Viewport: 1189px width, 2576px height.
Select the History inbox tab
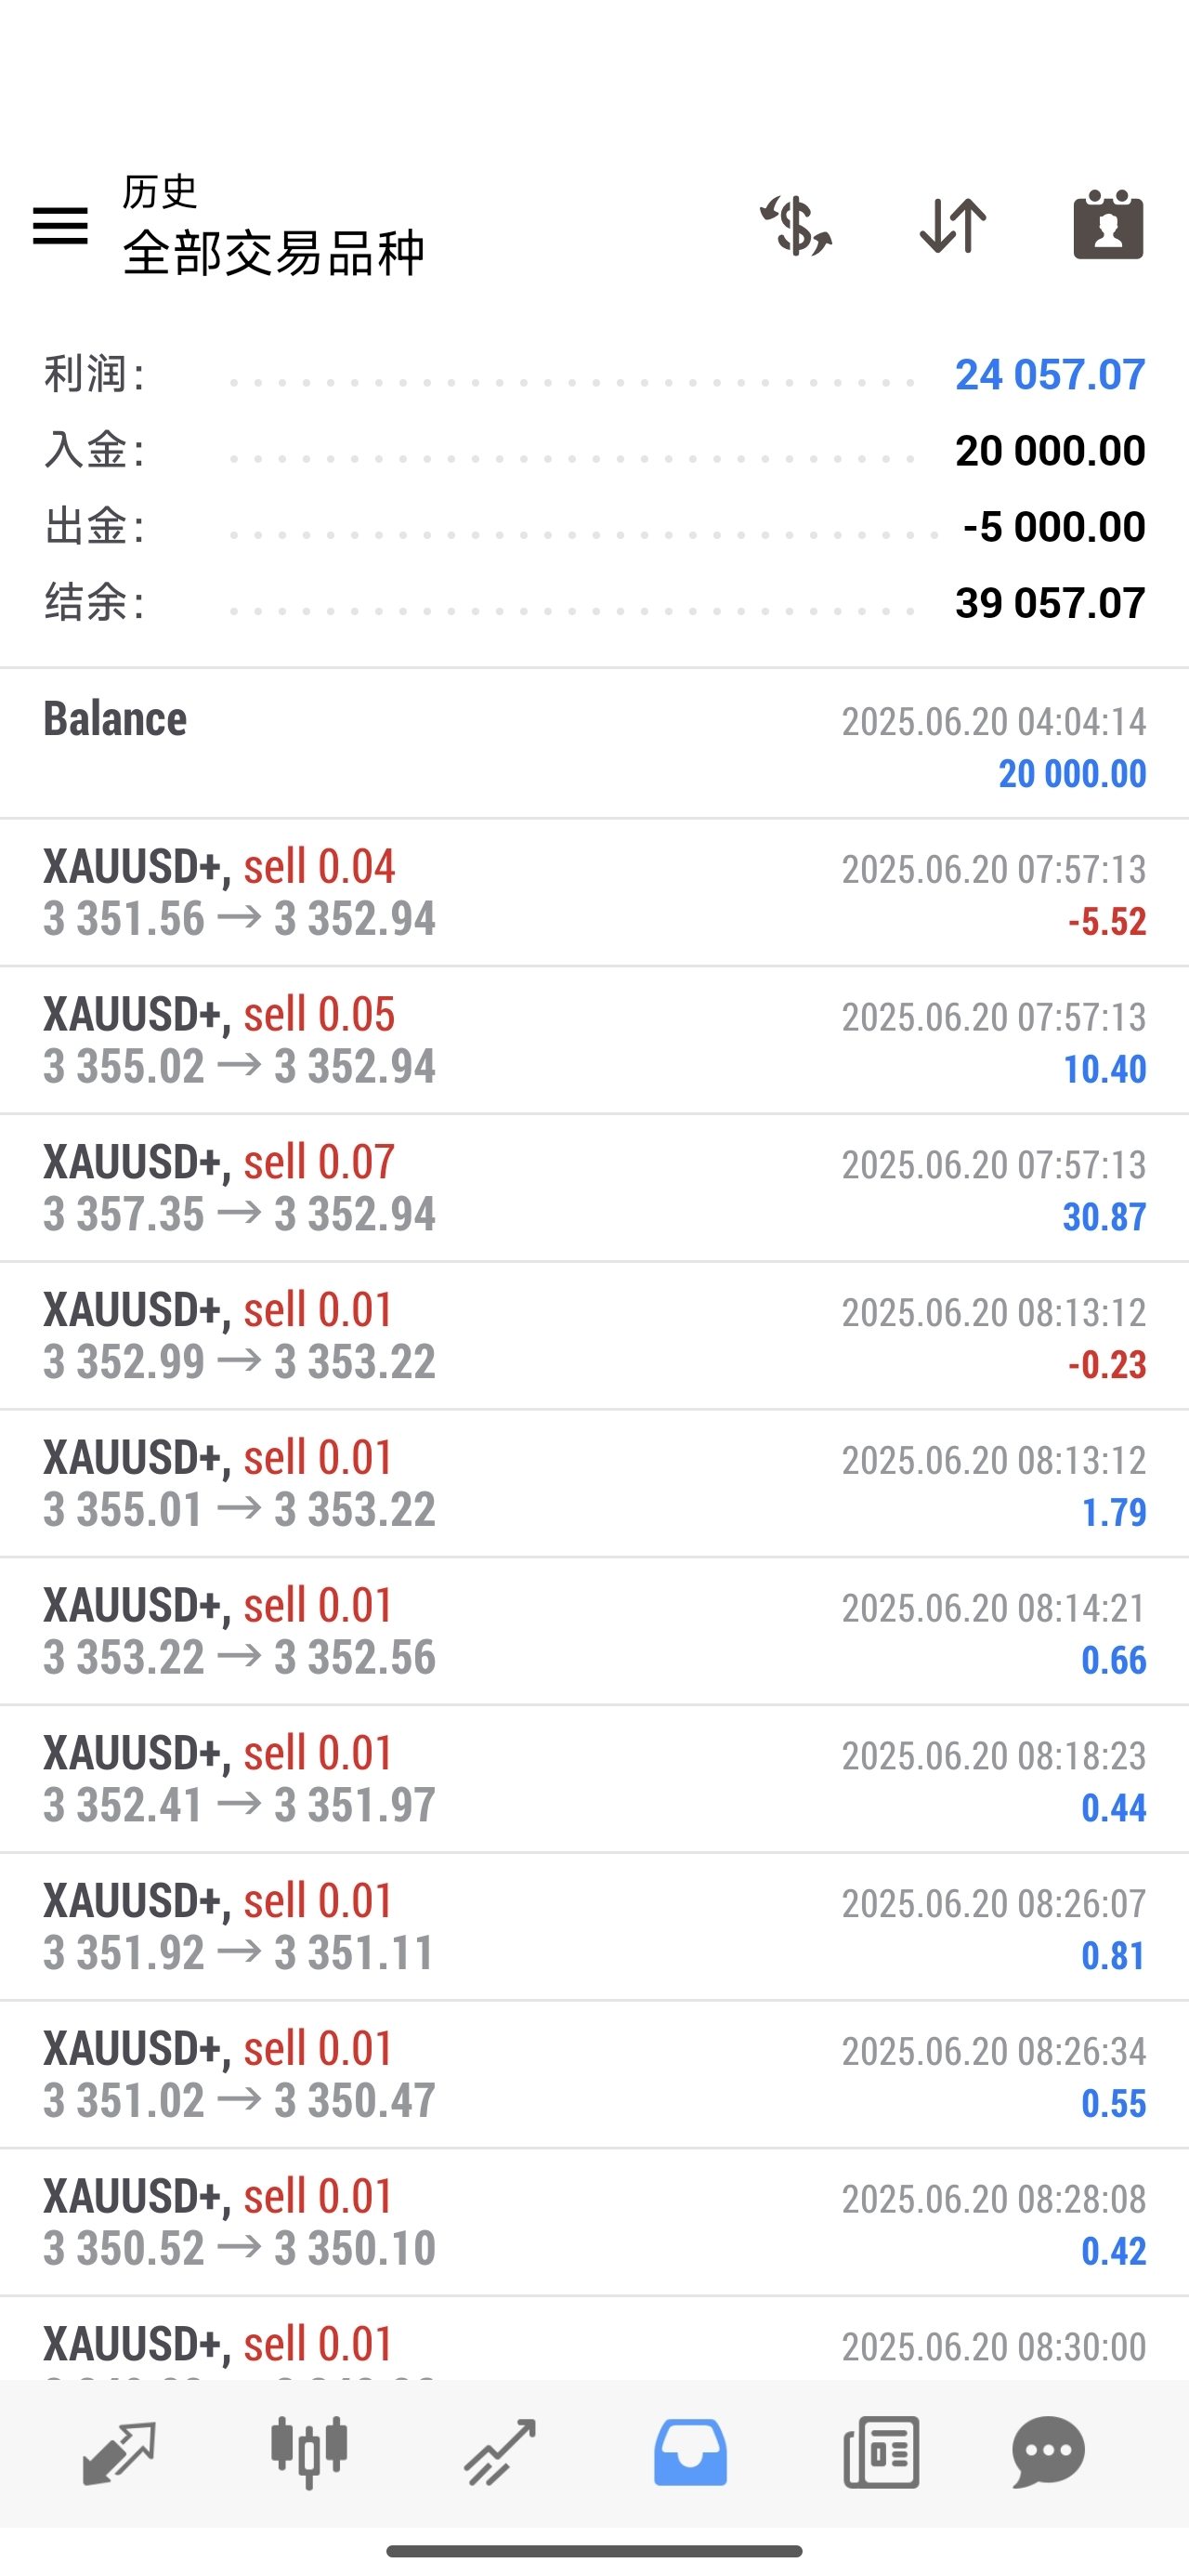tap(690, 2452)
